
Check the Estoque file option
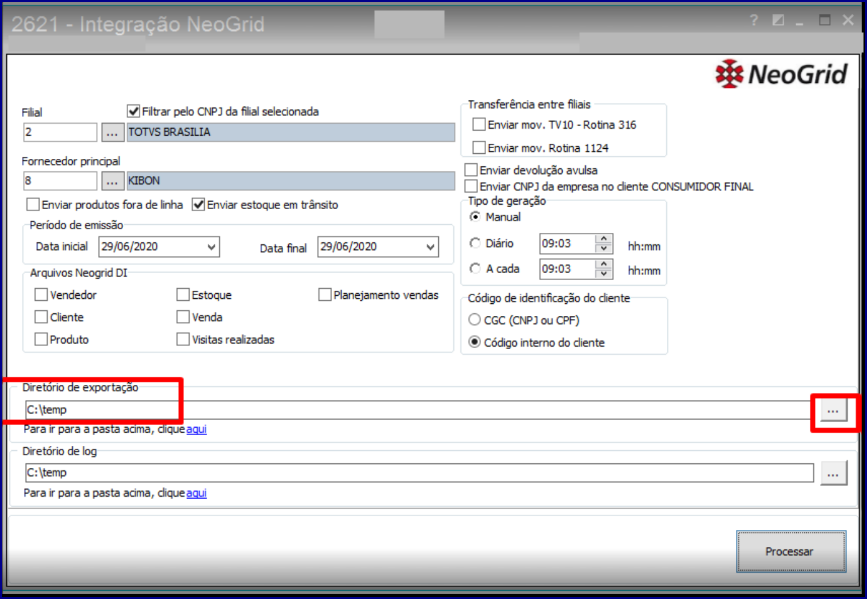[x=183, y=295]
